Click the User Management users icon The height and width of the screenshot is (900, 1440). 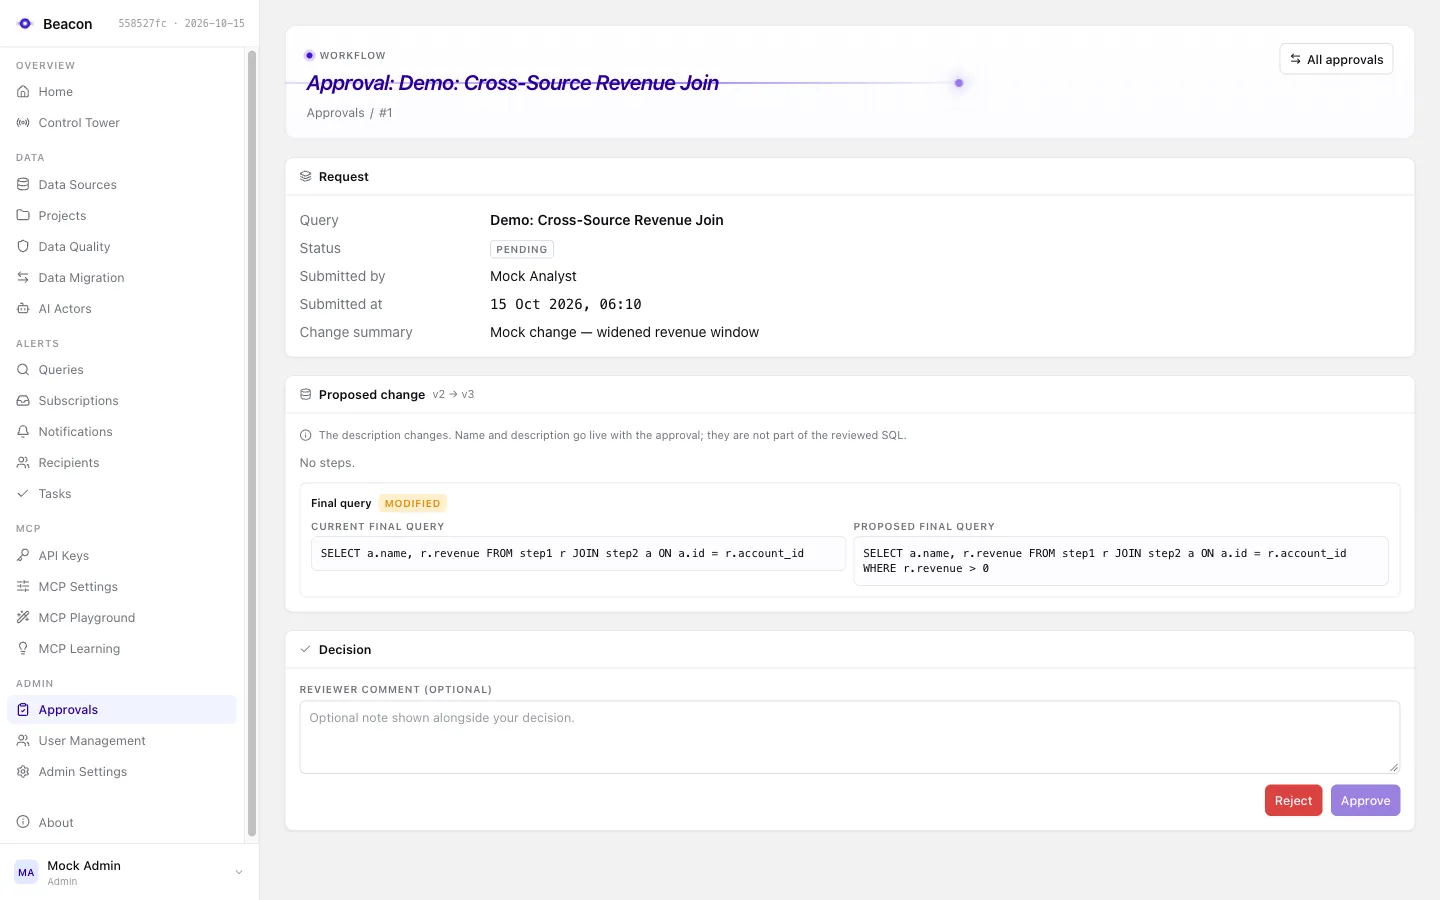coord(23,740)
